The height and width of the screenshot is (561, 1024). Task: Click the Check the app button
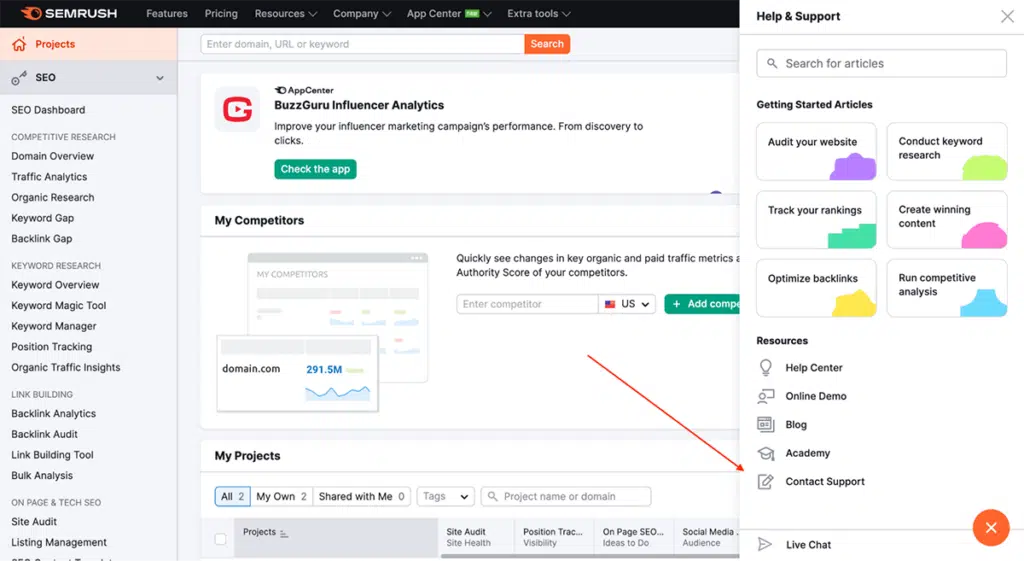(x=315, y=169)
